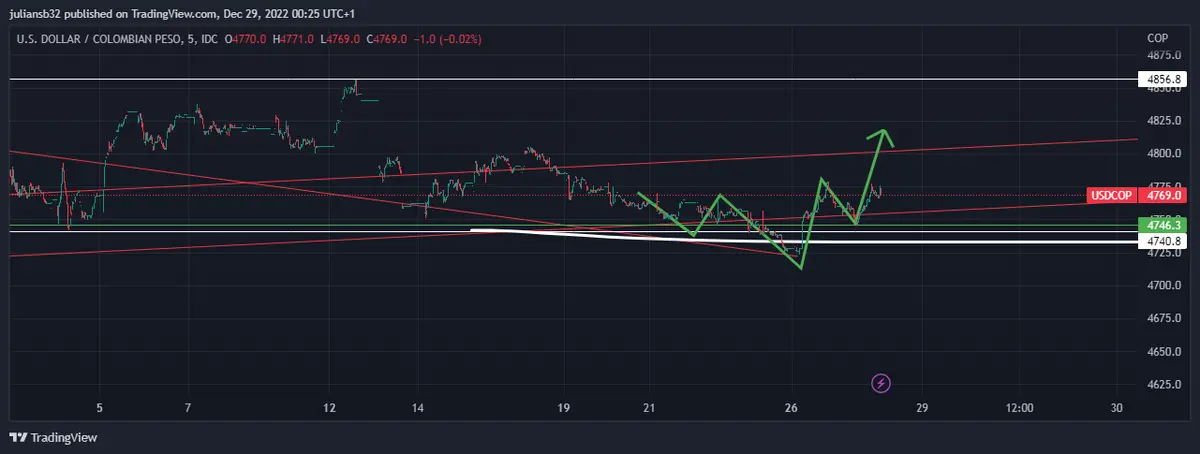Click the date label 7 on time axis

(x=188, y=408)
